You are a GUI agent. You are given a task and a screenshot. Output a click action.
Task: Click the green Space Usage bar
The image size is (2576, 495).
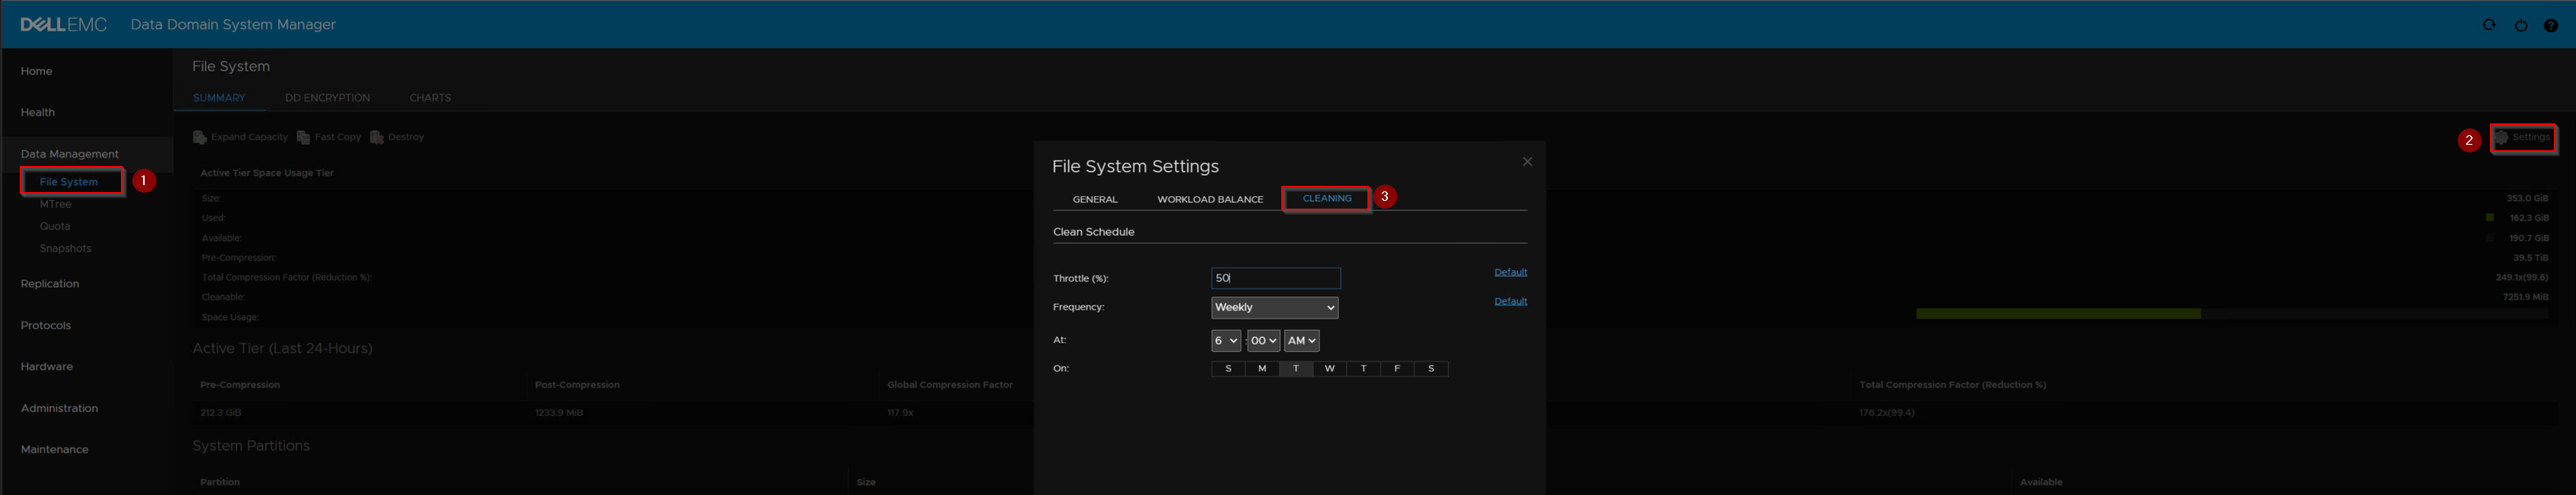coord(2058,314)
